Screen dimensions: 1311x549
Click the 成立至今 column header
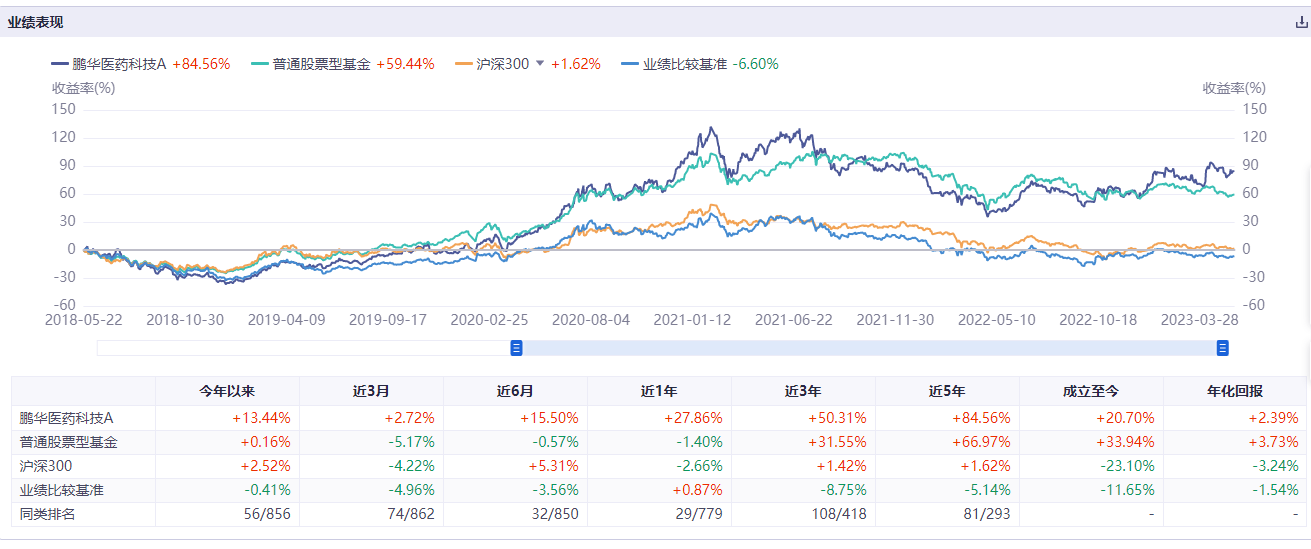(x=1091, y=391)
